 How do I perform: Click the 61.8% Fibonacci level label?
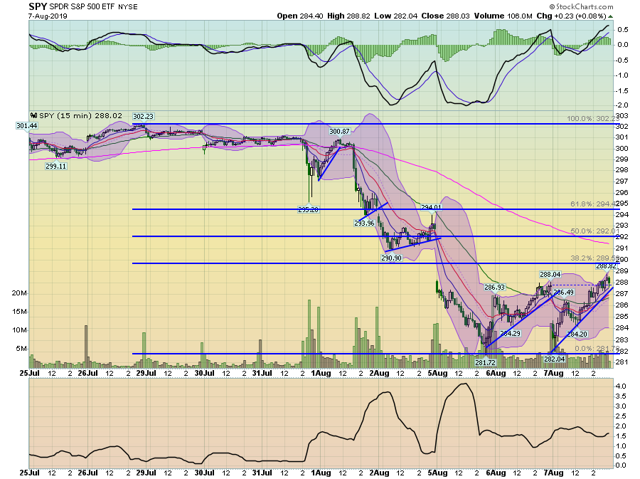coord(594,204)
